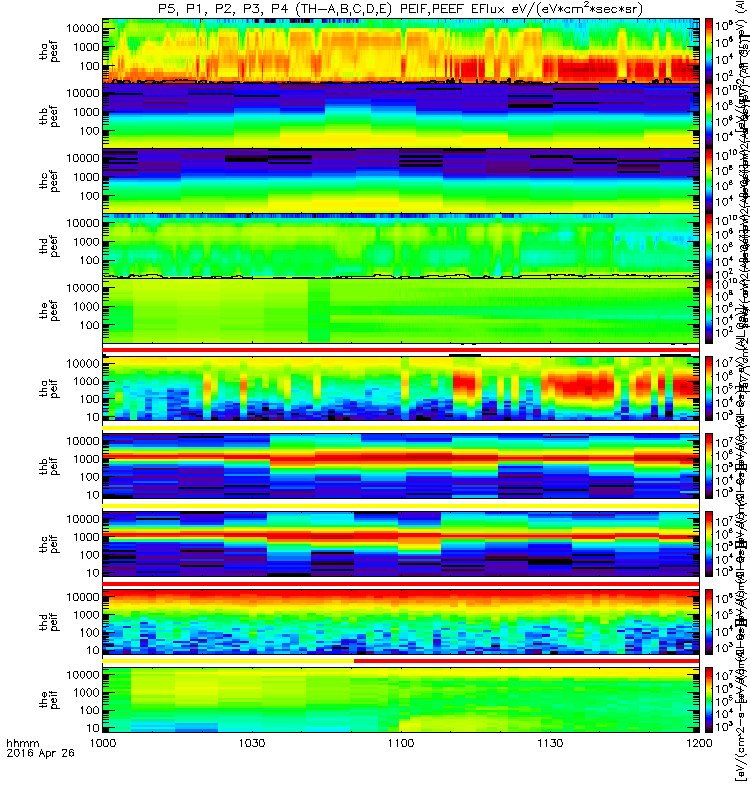Viewport: 750px width, 800px height.
Task: Click the '1130' time label on bottom axis
Action: [550, 743]
